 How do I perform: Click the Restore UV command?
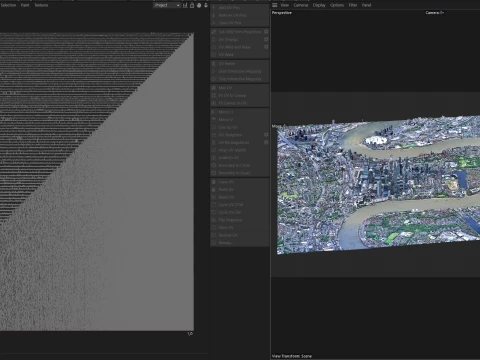click(x=240, y=235)
